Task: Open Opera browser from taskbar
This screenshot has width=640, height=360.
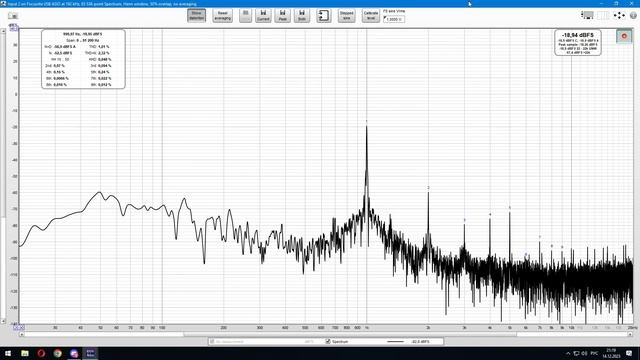Action: [41, 353]
